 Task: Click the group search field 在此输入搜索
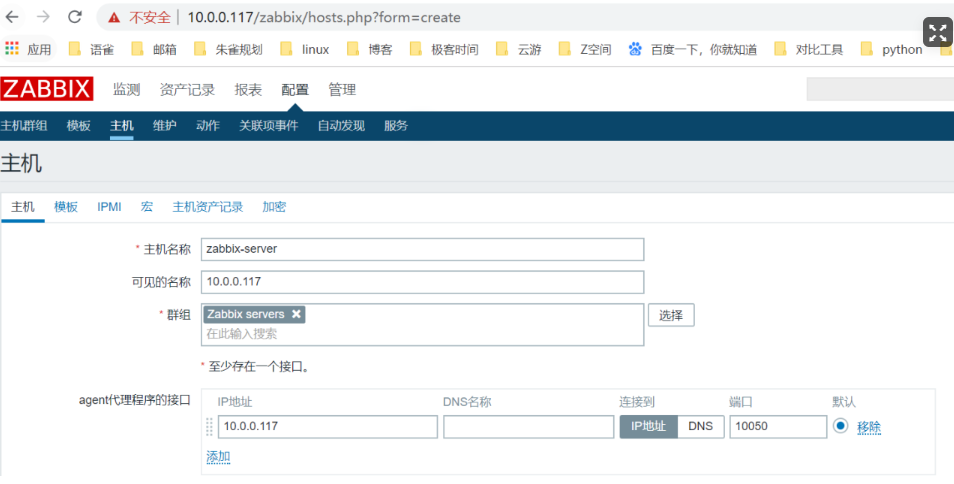pyautogui.click(x=422, y=334)
